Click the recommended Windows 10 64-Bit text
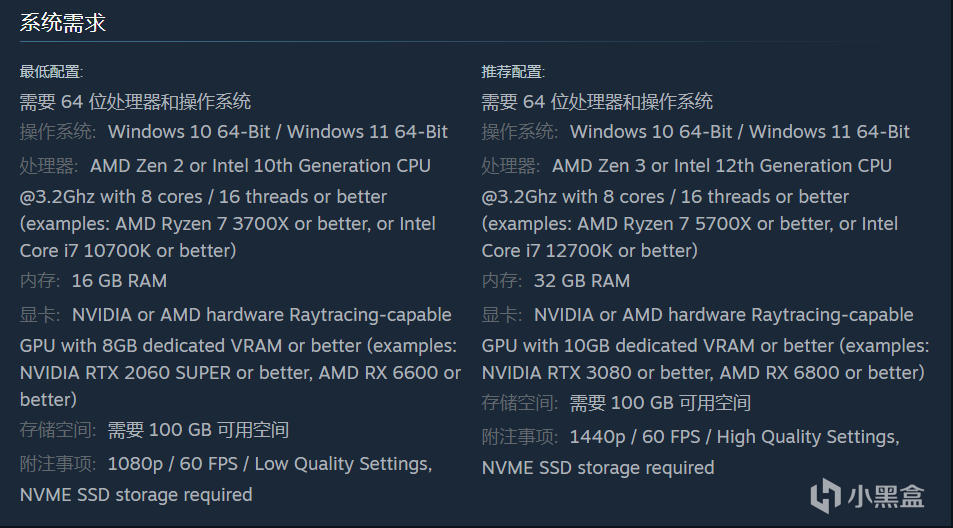Screen dimensions: 953x528 651,132
